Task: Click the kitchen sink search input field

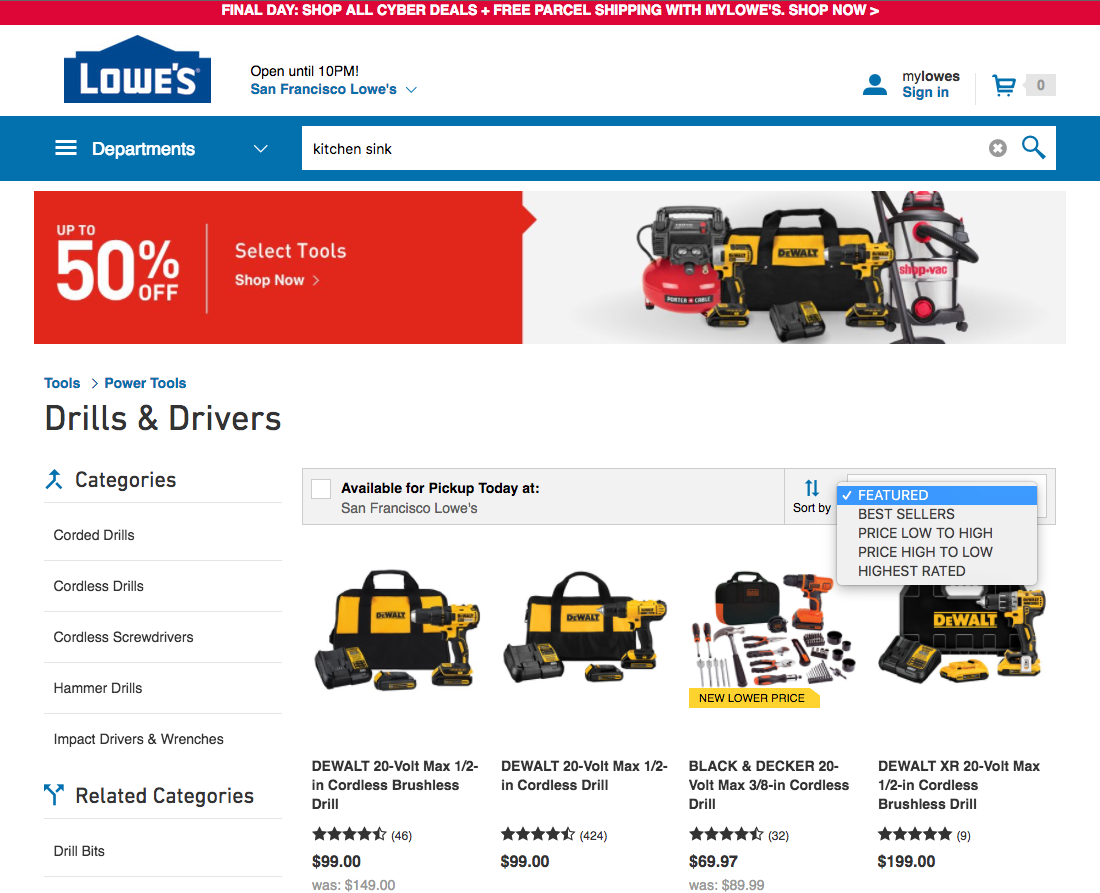Action: [644, 149]
